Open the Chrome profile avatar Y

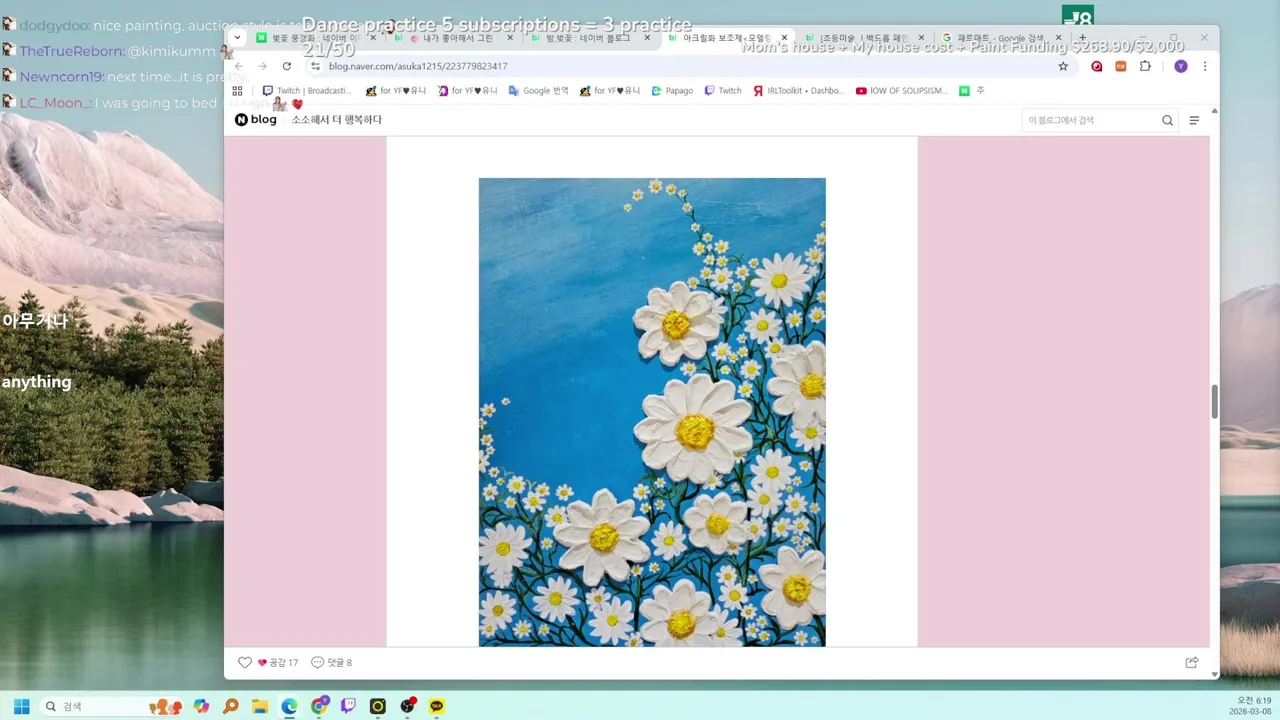coord(1181,66)
